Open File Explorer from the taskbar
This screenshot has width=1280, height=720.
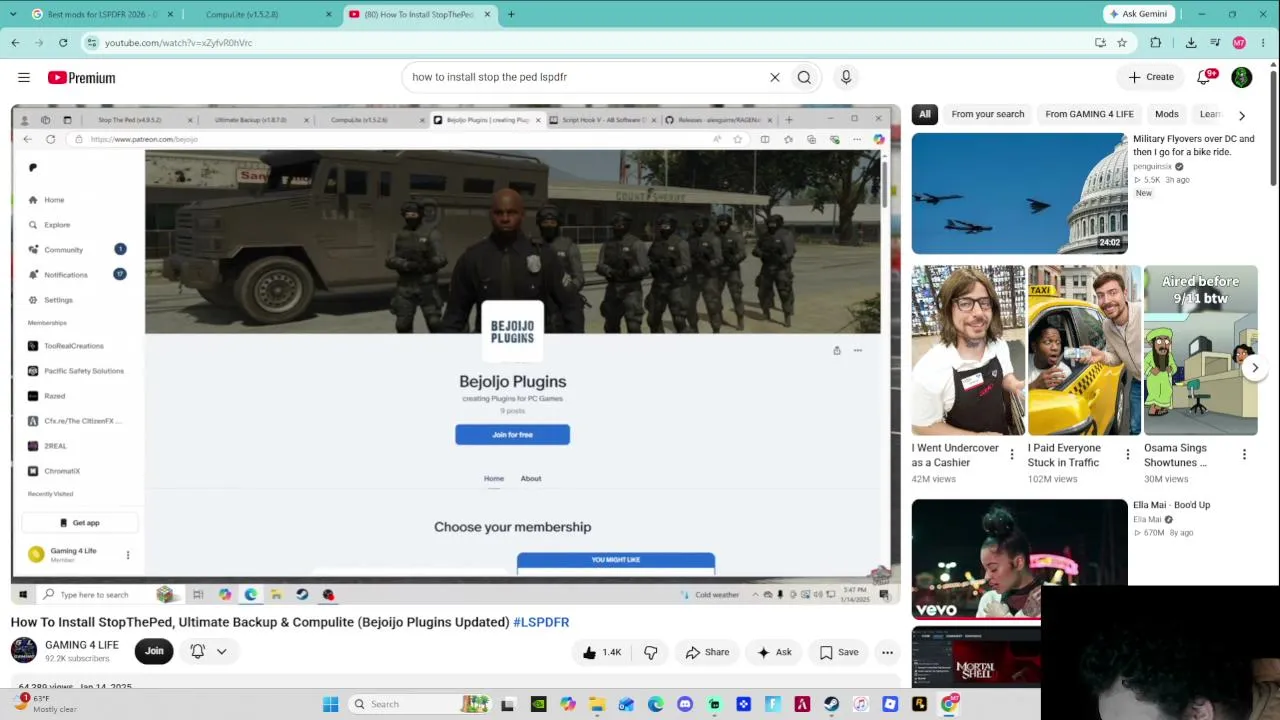click(x=597, y=704)
